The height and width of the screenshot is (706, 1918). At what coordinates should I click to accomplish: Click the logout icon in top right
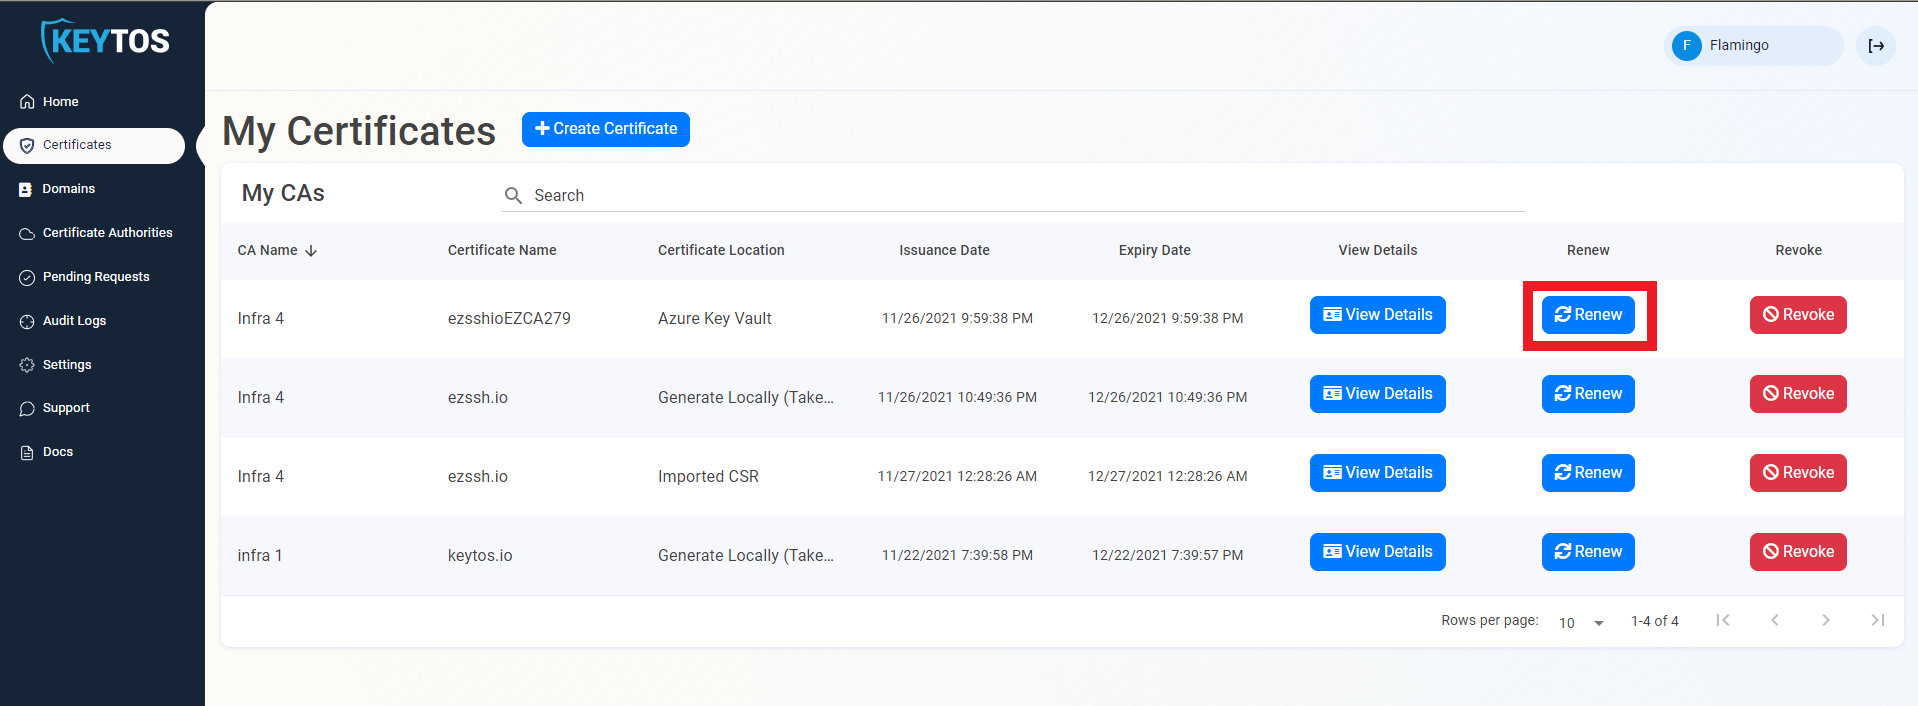click(x=1876, y=46)
